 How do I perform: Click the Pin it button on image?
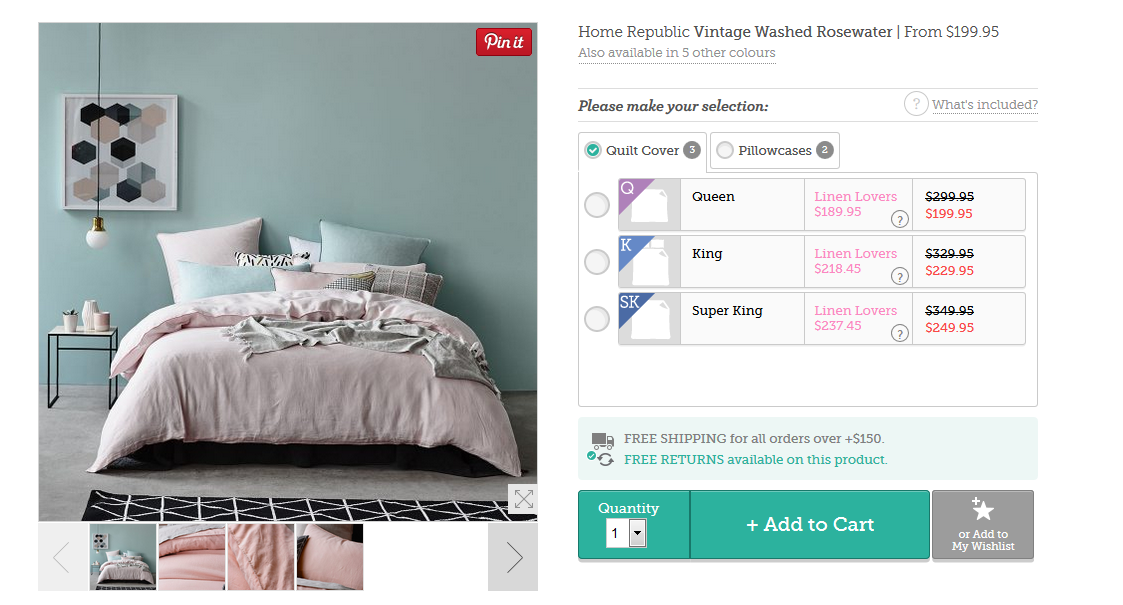(504, 42)
